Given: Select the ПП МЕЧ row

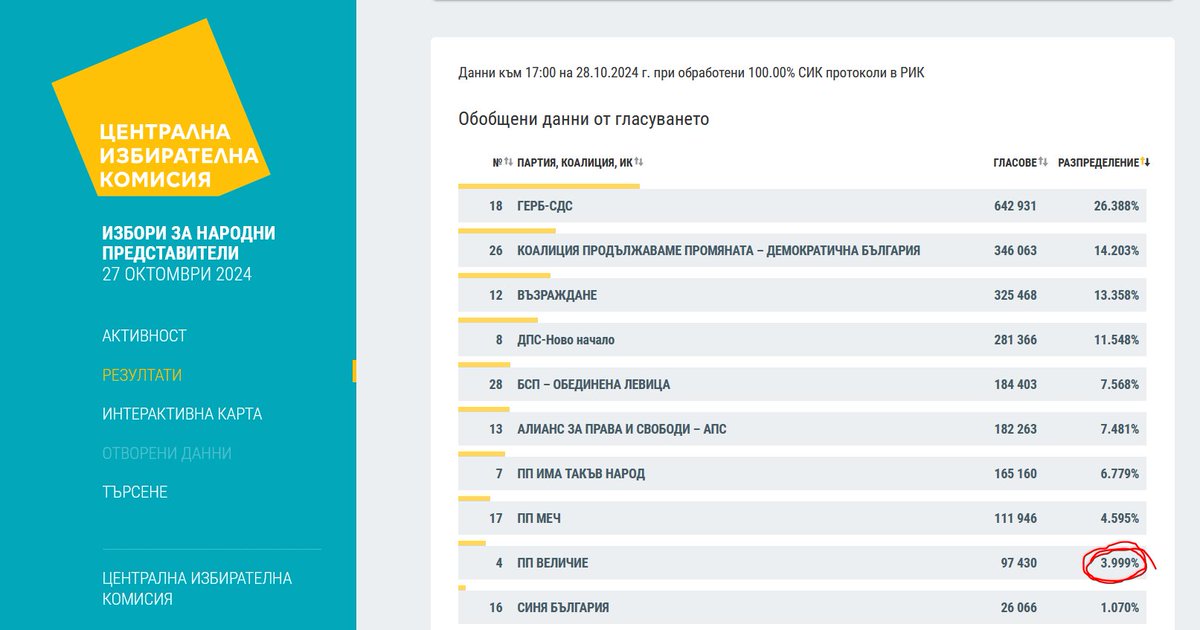Looking at the screenshot, I should point(802,519).
